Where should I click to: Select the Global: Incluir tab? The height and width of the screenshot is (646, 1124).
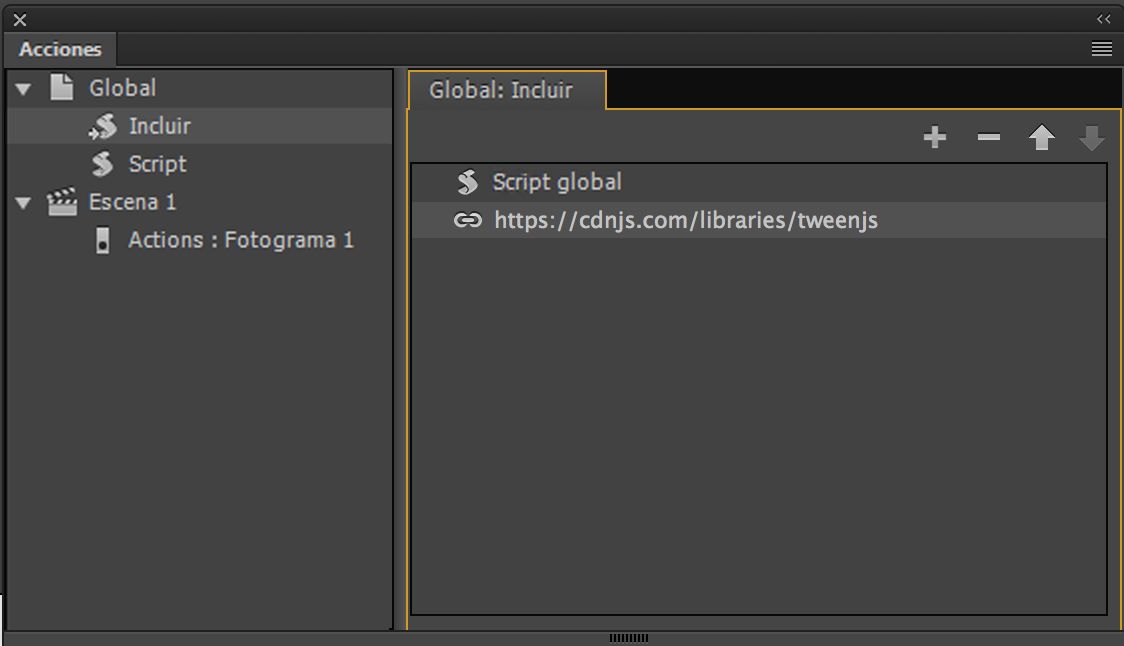point(507,90)
